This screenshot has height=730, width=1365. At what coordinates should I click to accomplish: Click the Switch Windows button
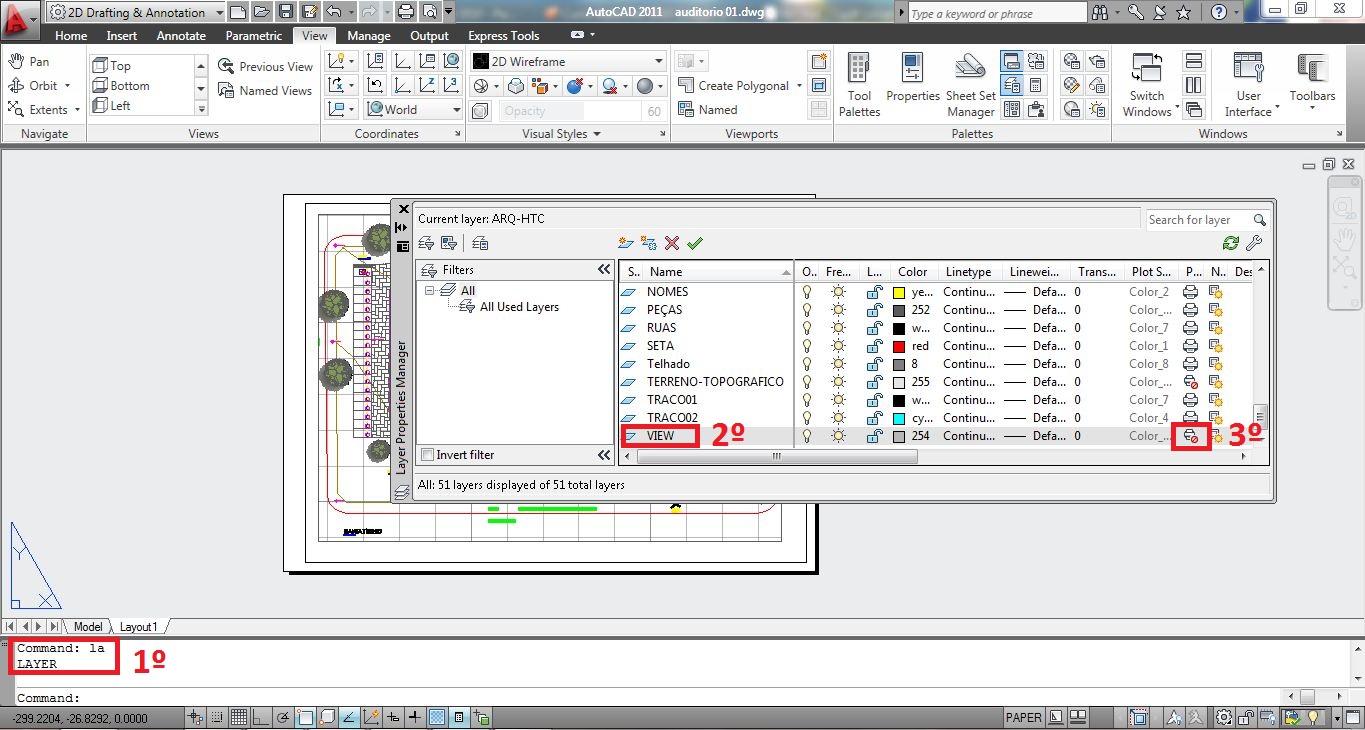pos(1147,85)
